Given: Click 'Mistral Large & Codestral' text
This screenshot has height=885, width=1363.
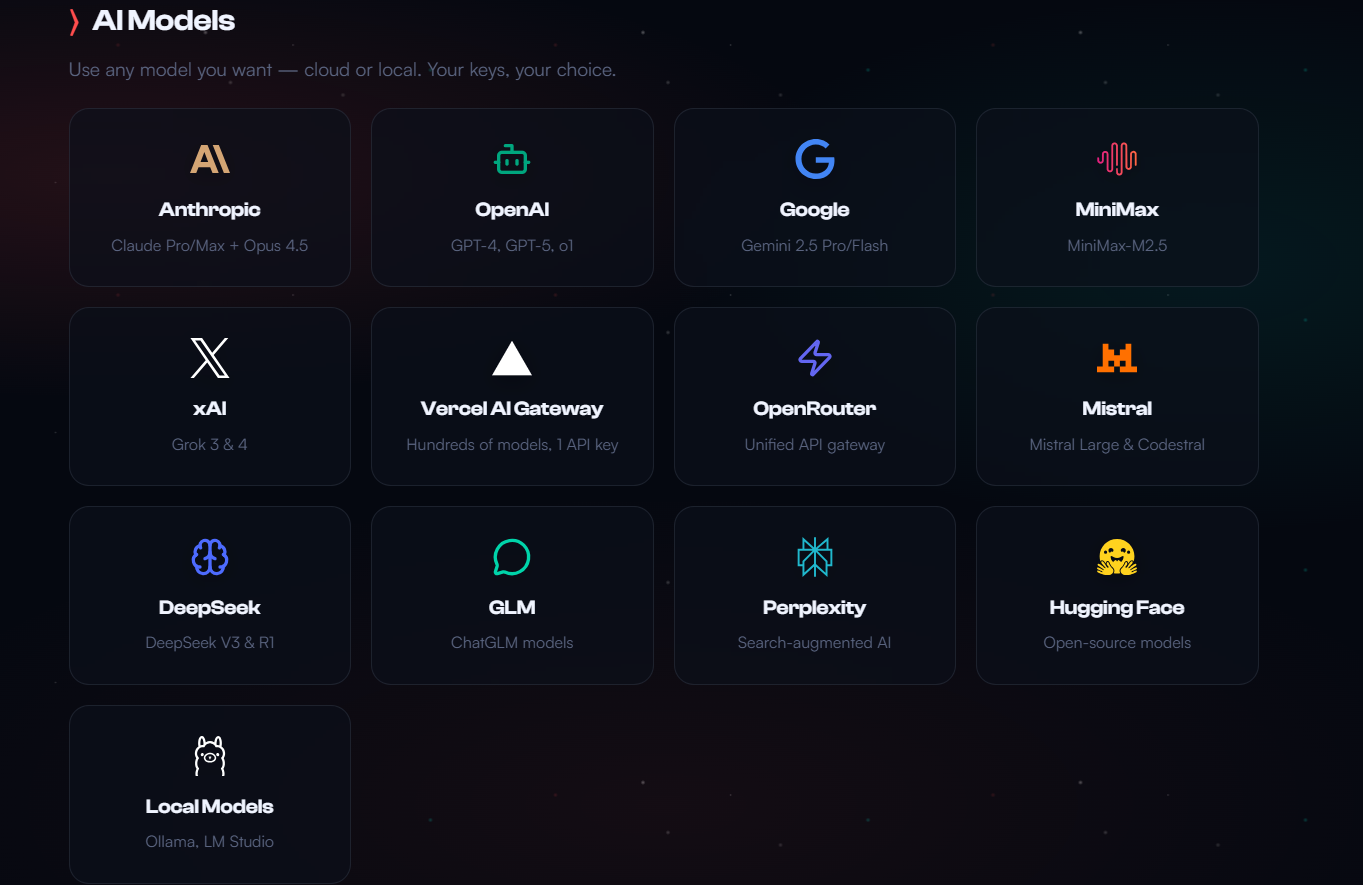Looking at the screenshot, I should (1117, 444).
